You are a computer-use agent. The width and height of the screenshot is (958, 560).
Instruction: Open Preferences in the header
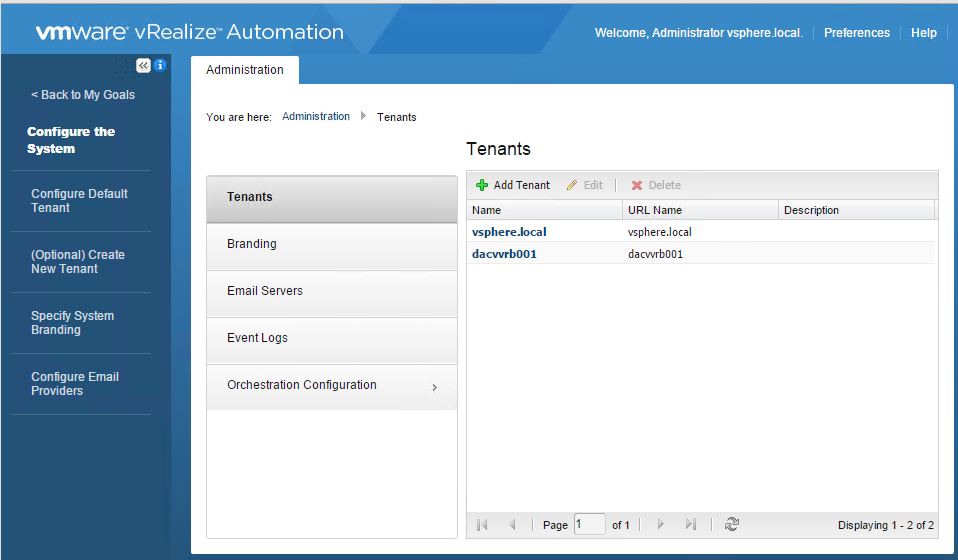[857, 33]
